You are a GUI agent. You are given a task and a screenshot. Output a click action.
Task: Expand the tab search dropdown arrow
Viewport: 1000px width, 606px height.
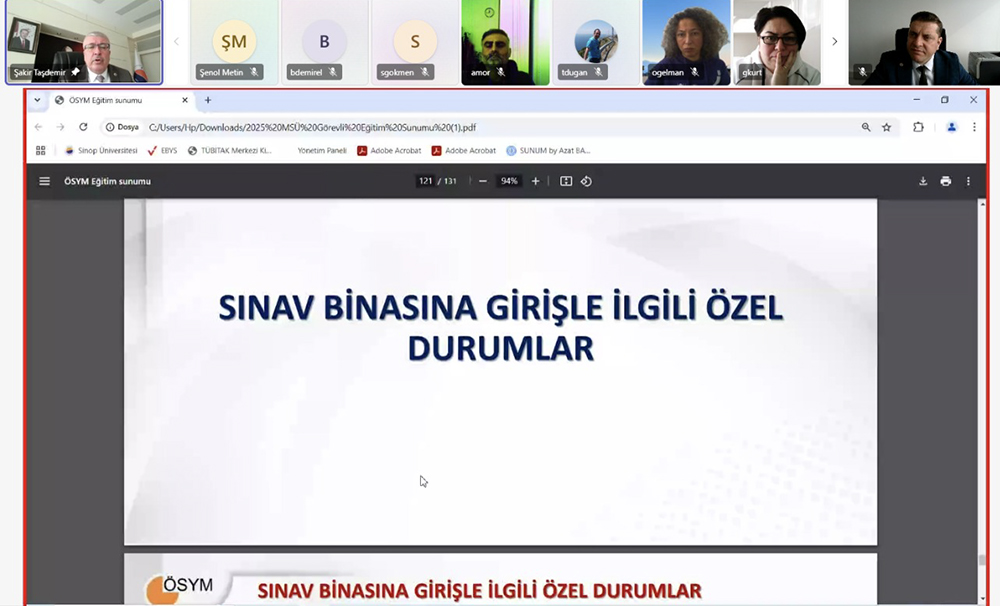(x=37, y=100)
